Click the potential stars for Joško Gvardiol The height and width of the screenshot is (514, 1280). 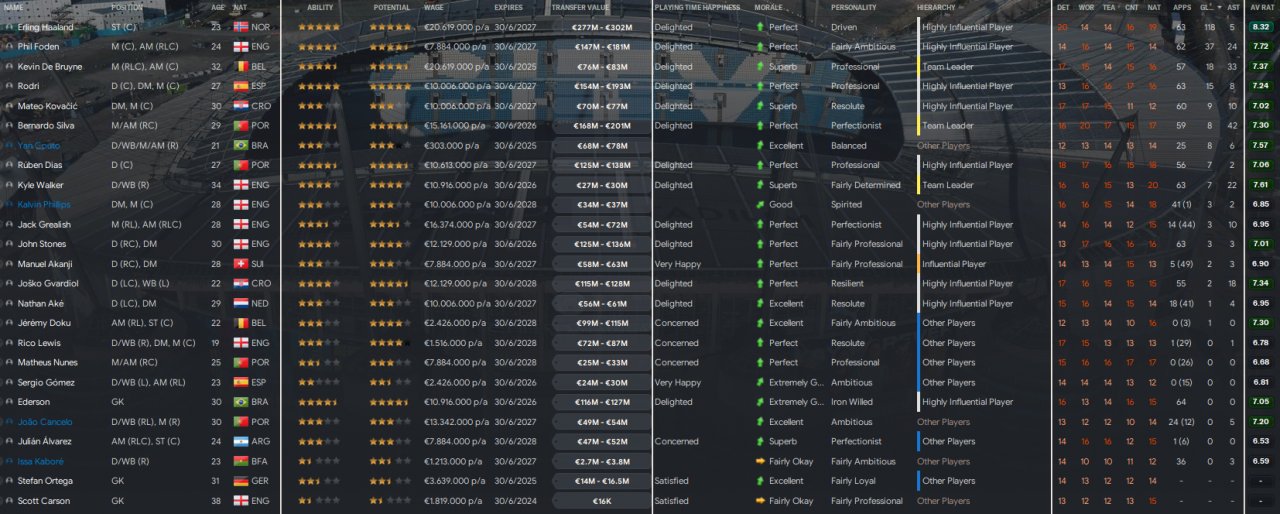[x=388, y=284]
